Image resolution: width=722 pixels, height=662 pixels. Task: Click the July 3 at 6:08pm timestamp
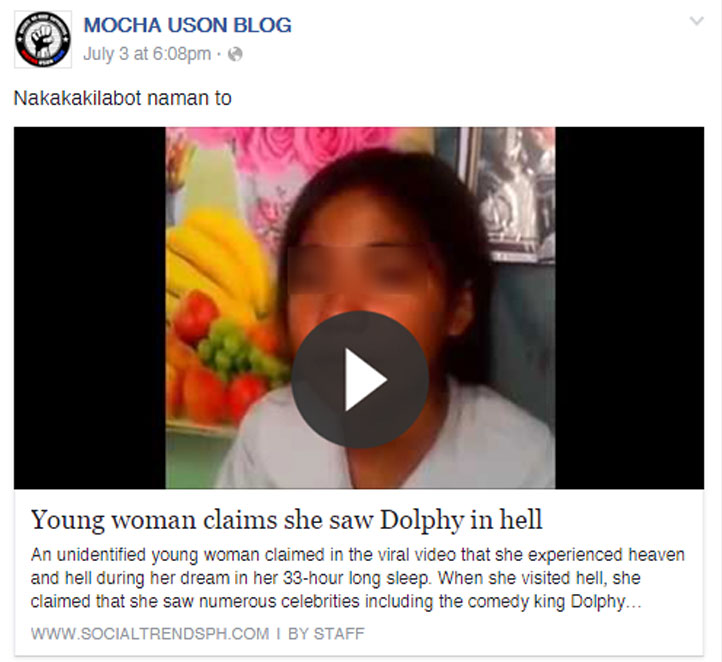(x=147, y=54)
